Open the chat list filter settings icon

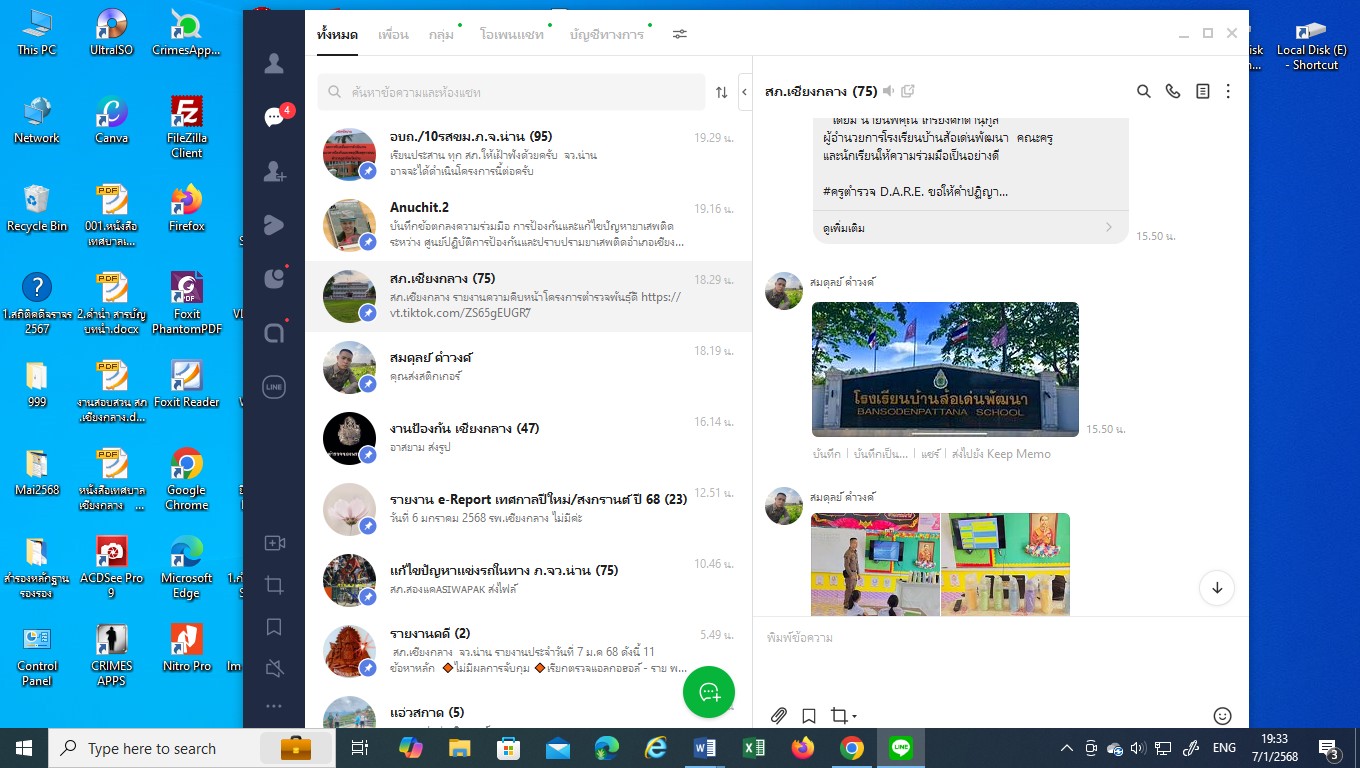pos(680,34)
